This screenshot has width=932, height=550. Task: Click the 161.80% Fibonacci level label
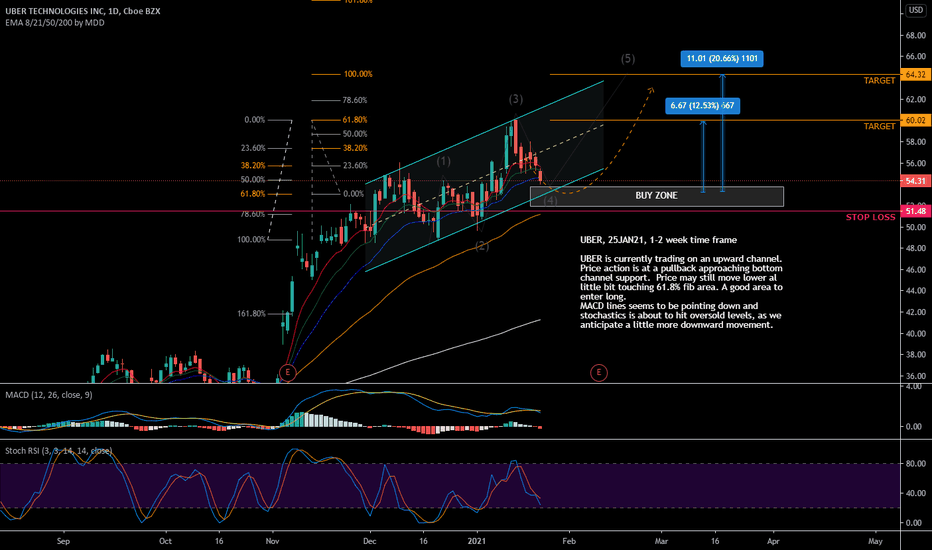click(251, 313)
